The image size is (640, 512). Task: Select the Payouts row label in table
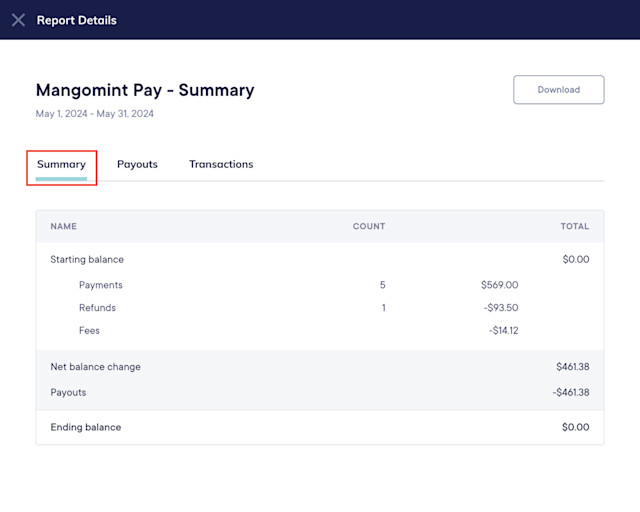pyautogui.click(x=68, y=392)
